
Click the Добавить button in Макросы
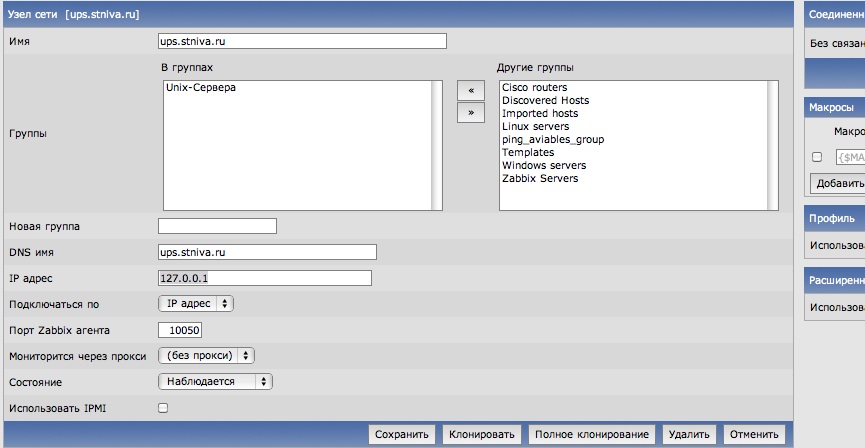[839, 183]
